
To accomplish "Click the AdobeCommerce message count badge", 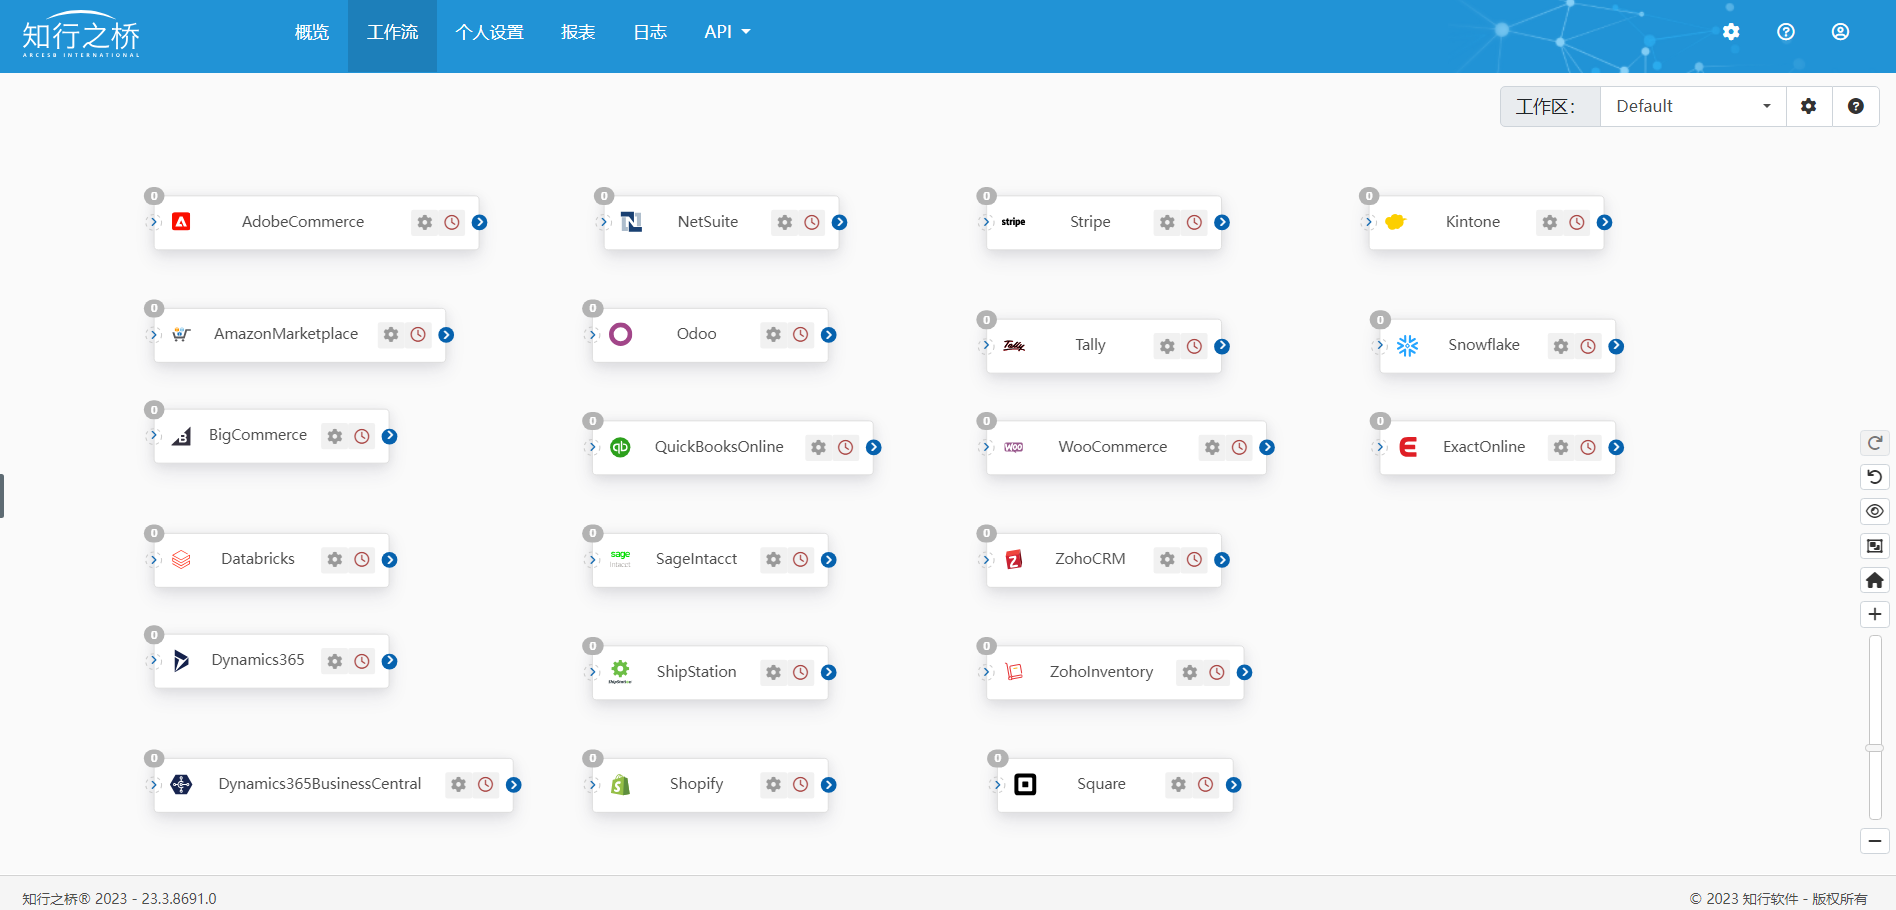I will point(154,196).
